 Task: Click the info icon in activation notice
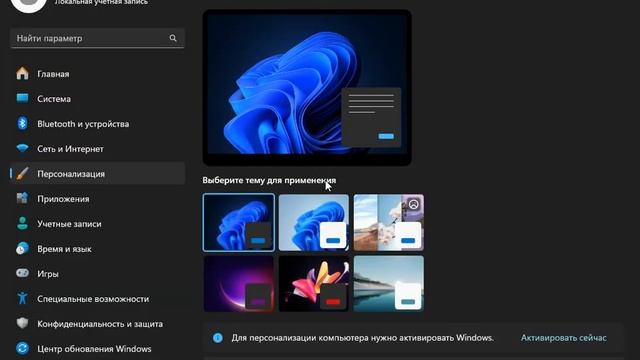pyautogui.click(x=218, y=338)
